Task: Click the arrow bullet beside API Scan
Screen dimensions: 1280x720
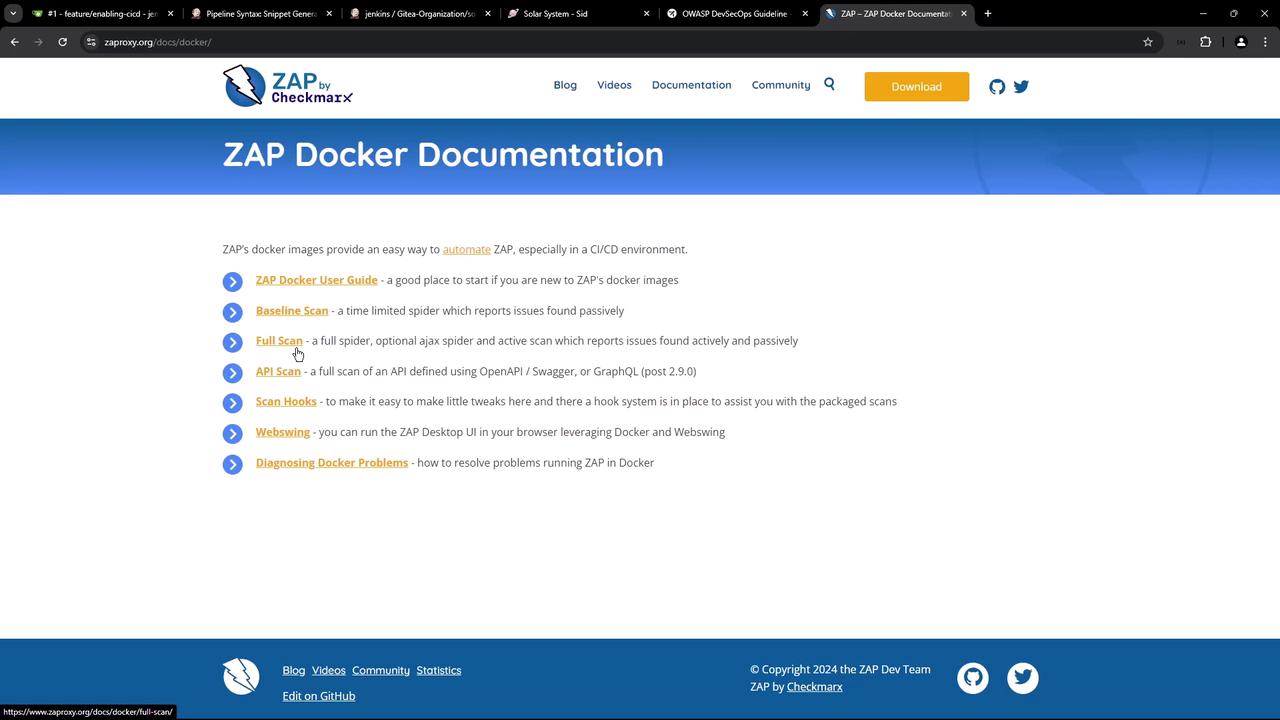Action: pos(233,373)
